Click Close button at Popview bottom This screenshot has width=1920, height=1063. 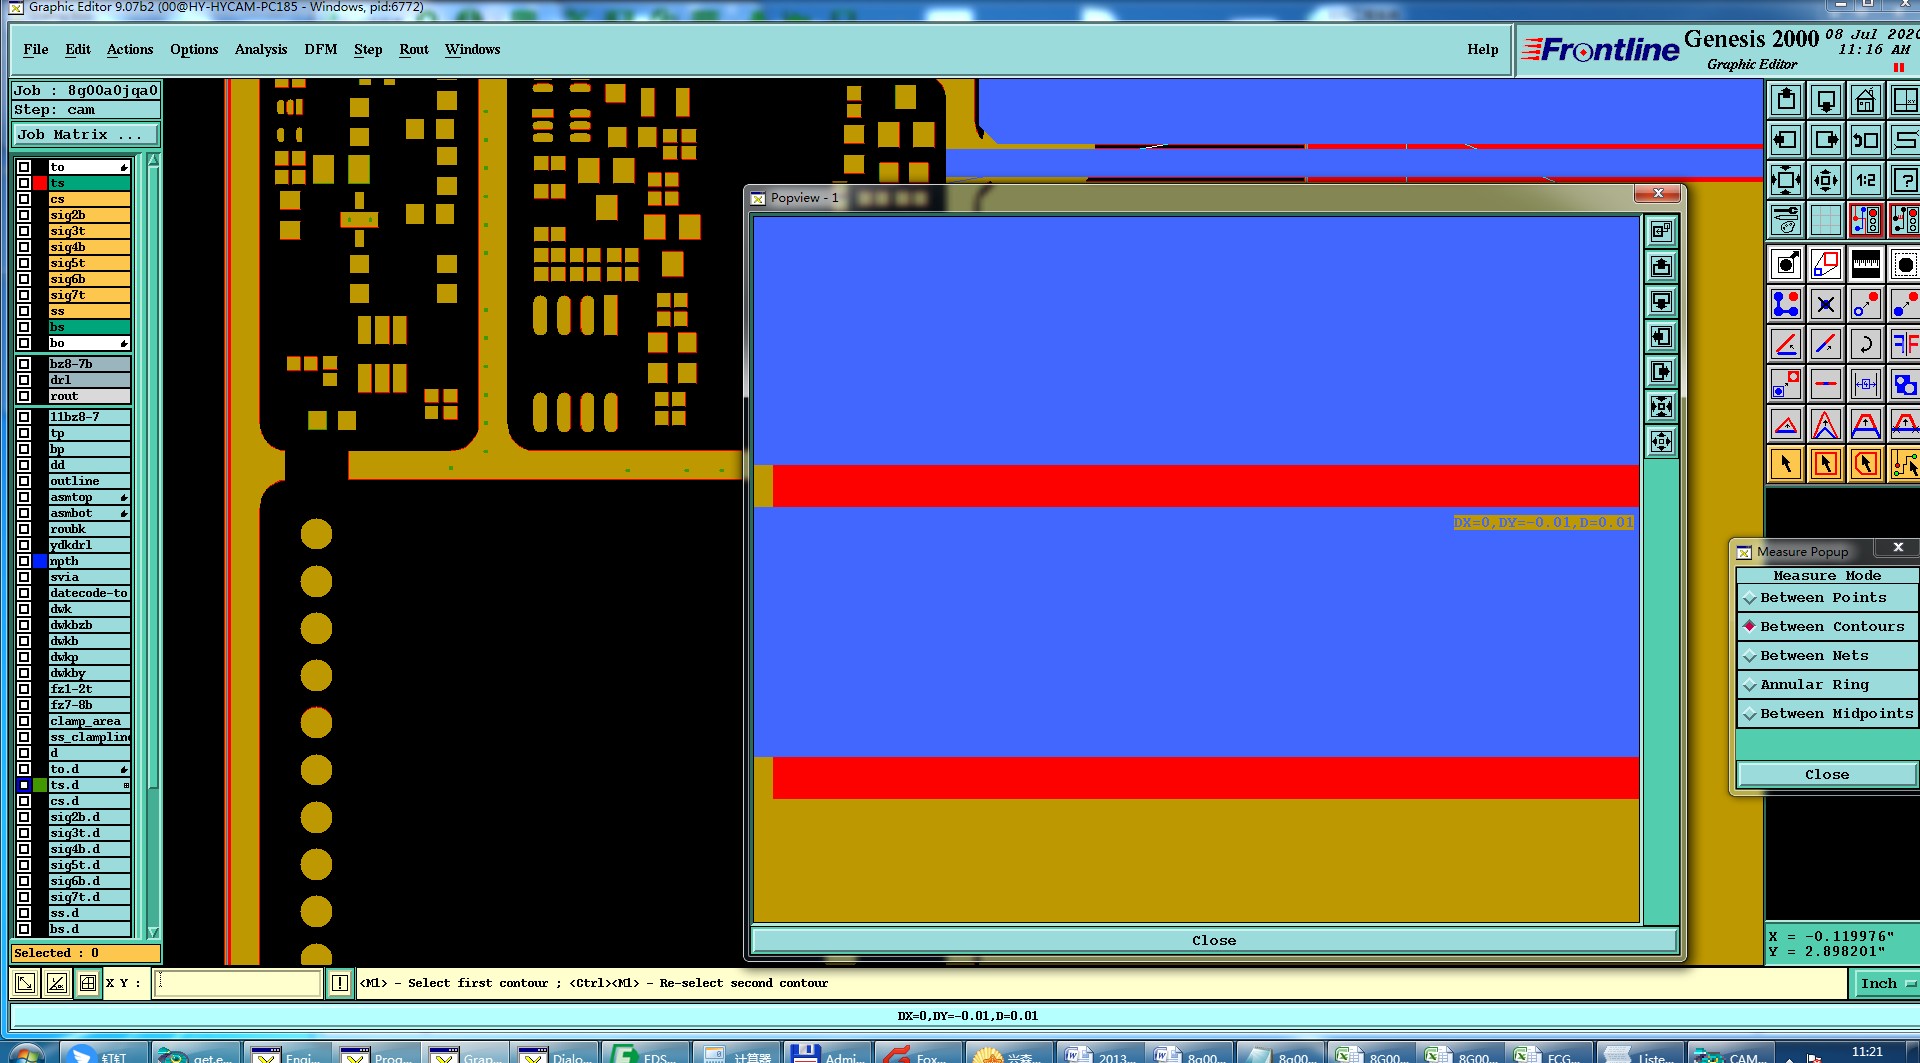(1214, 940)
